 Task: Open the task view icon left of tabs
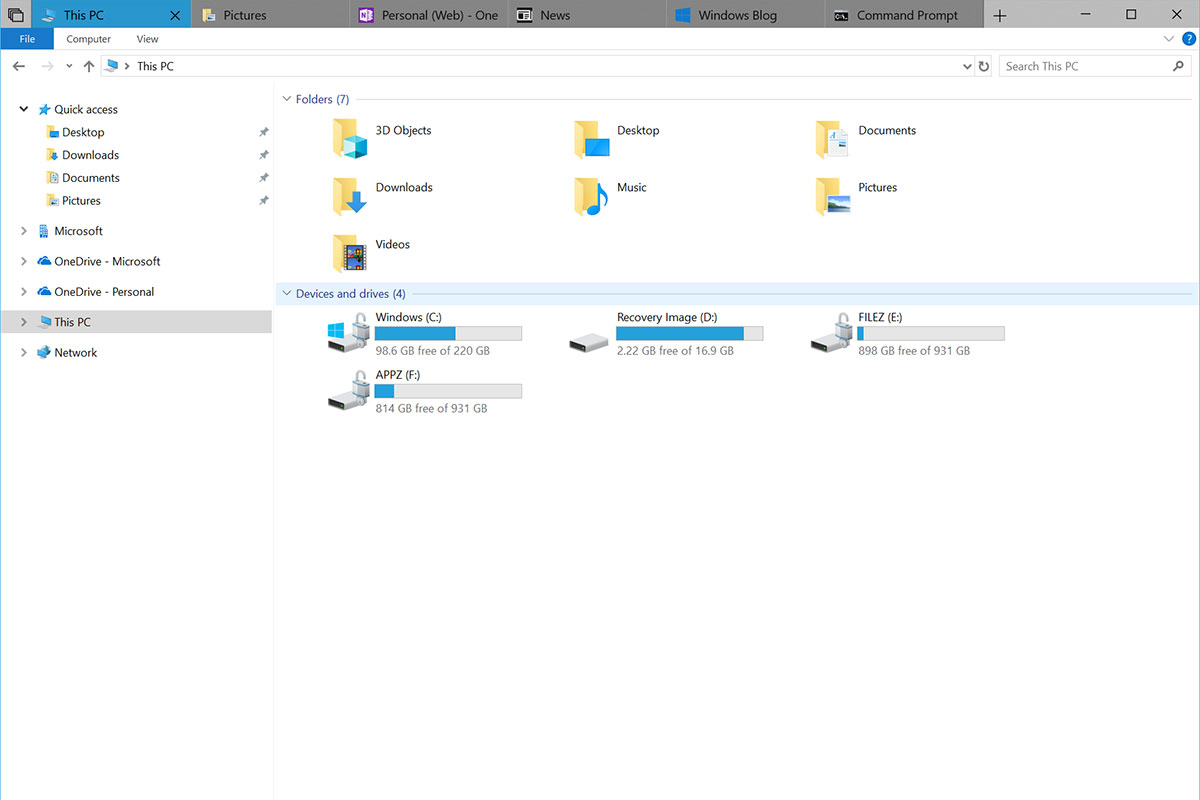tap(15, 15)
